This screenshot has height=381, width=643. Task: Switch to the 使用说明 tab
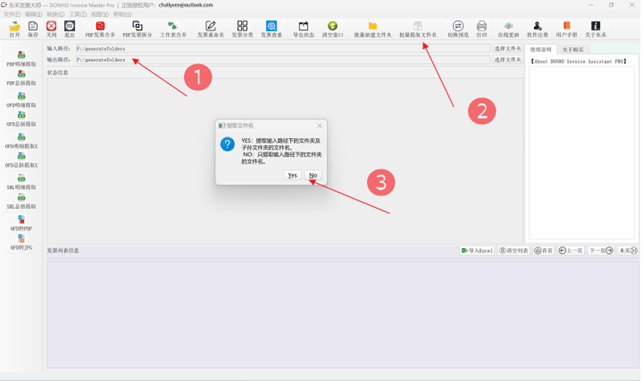[541, 50]
